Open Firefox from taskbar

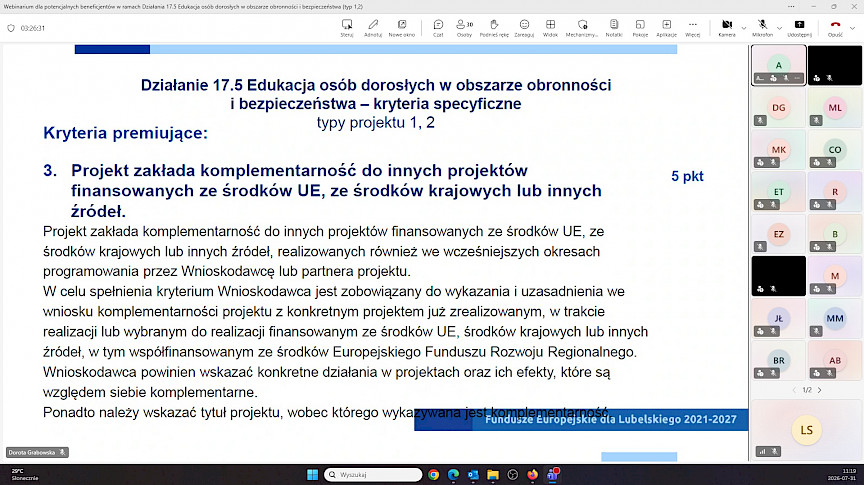click(x=532, y=475)
